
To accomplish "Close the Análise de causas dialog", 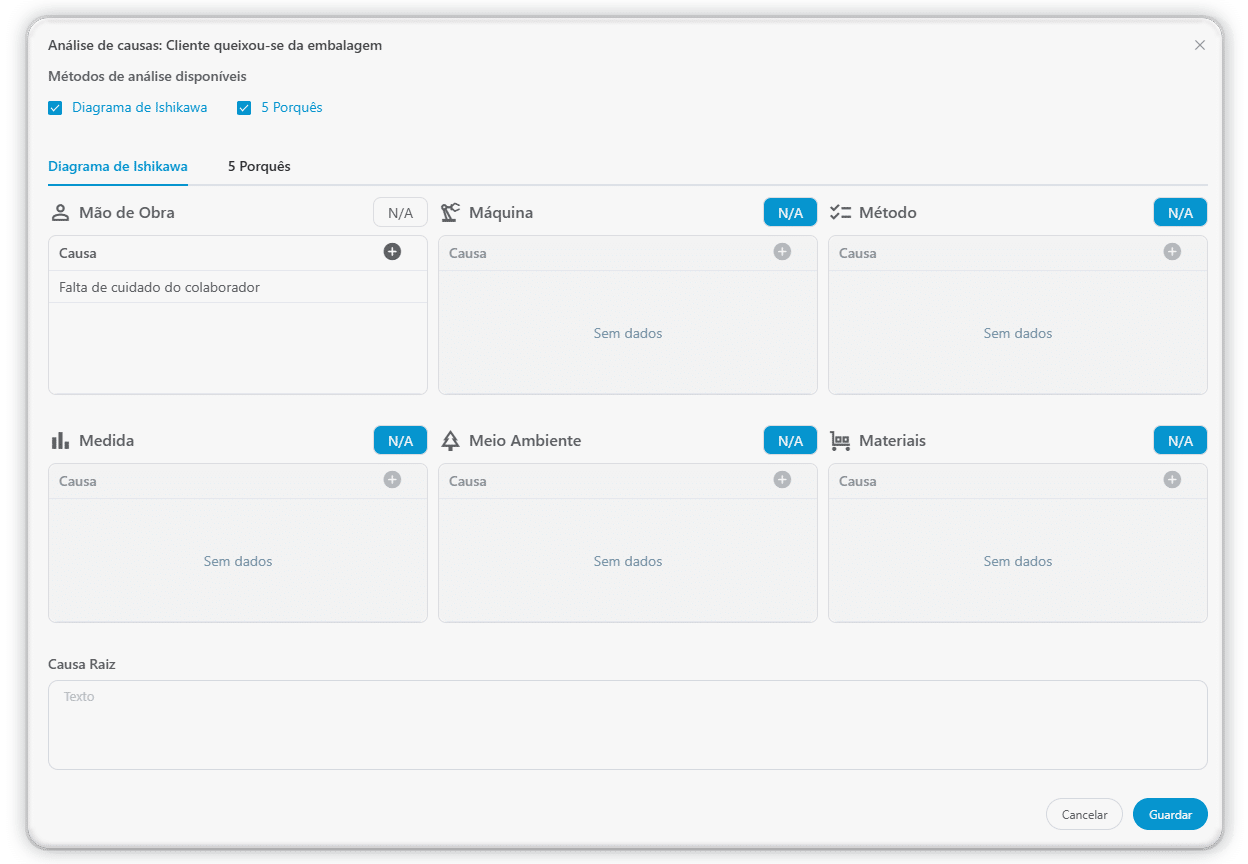I will [x=1200, y=45].
